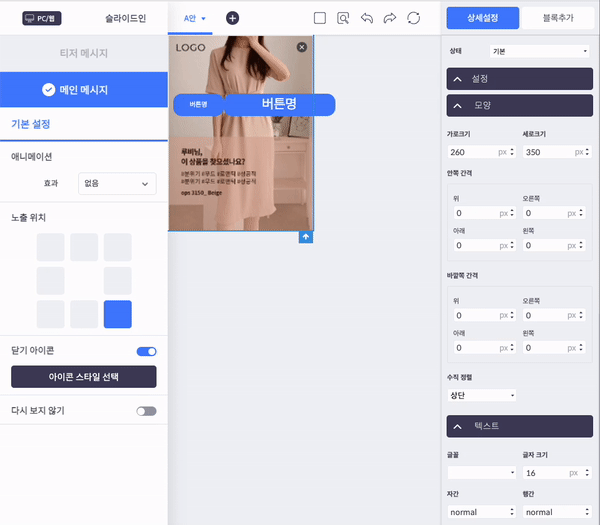Open the 효과 animation dropdown

(x=117, y=183)
